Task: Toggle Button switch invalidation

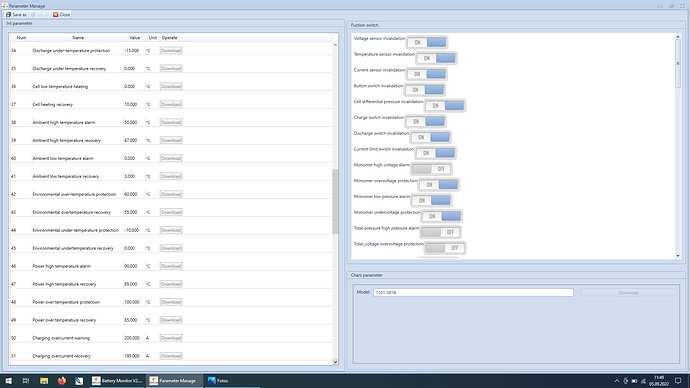Action: pos(424,90)
